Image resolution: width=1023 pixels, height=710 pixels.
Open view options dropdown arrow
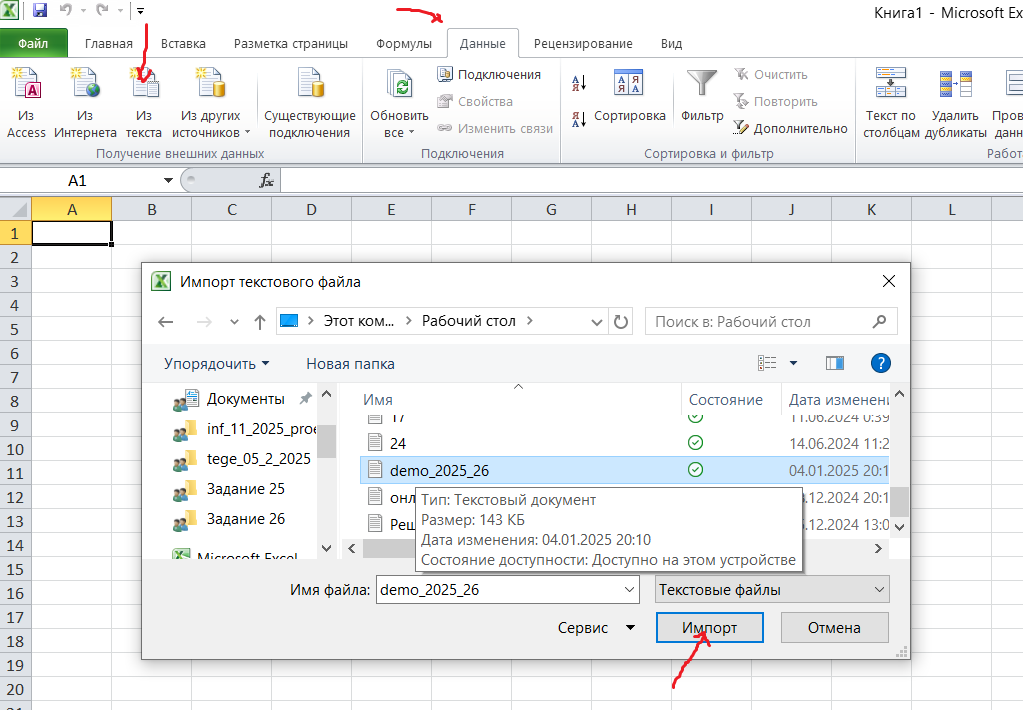click(793, 363)
